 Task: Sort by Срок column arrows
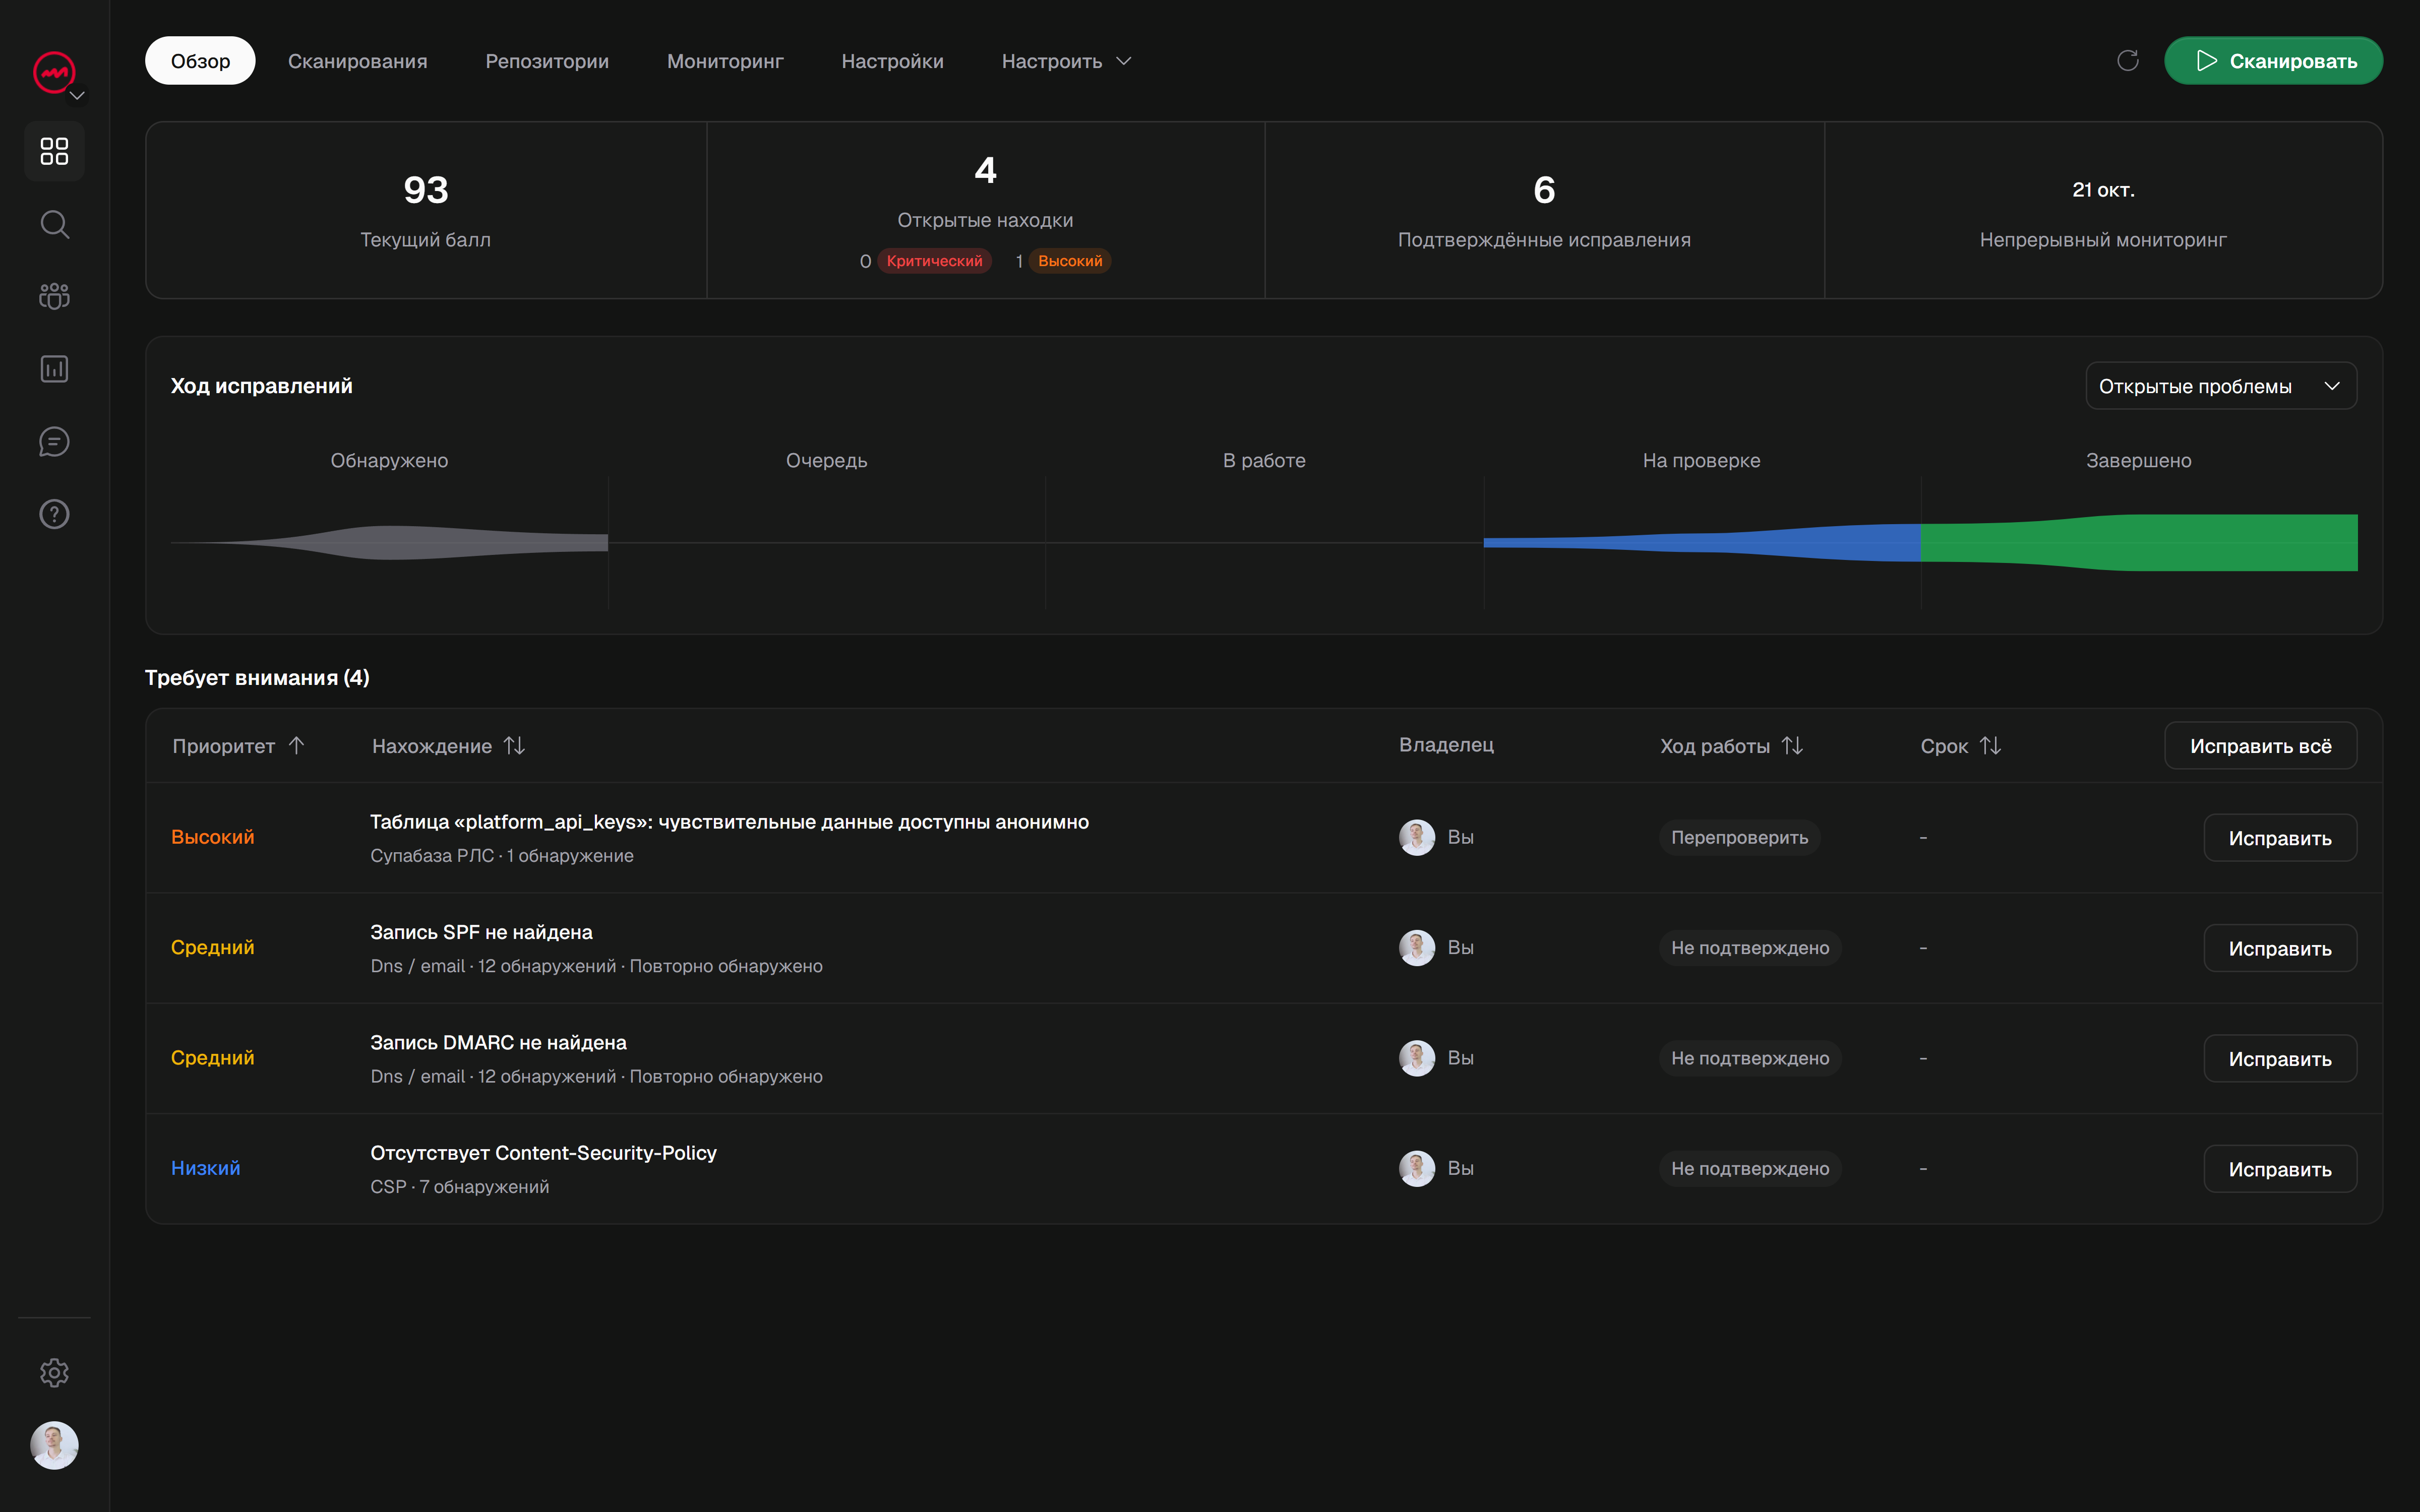pyautogui.click(x=1990, y=745)
